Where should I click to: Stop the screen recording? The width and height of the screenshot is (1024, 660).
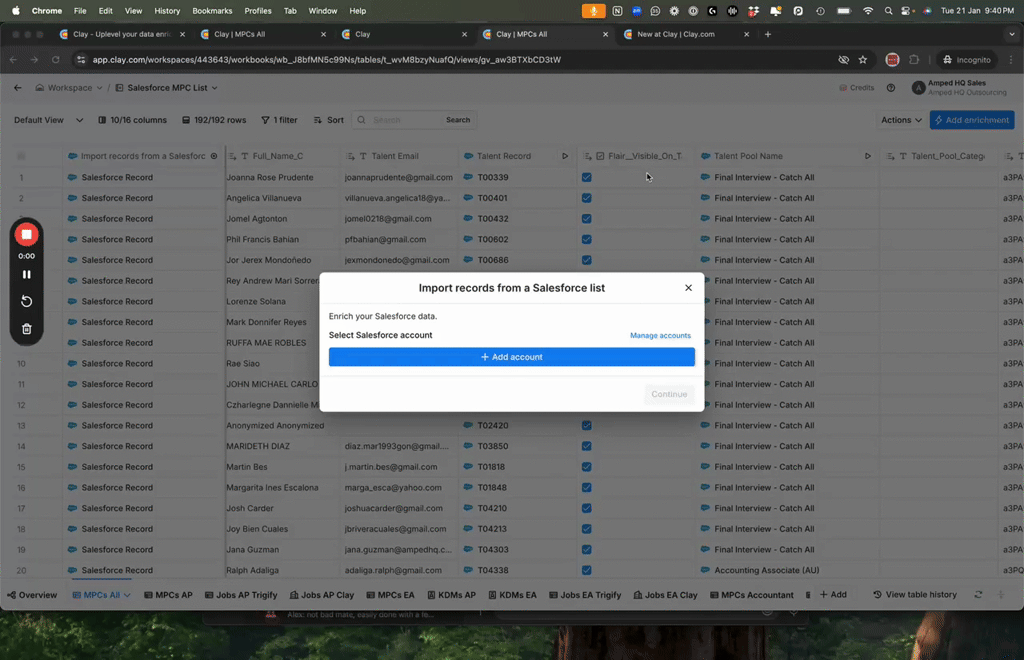[x=27, y=234]
